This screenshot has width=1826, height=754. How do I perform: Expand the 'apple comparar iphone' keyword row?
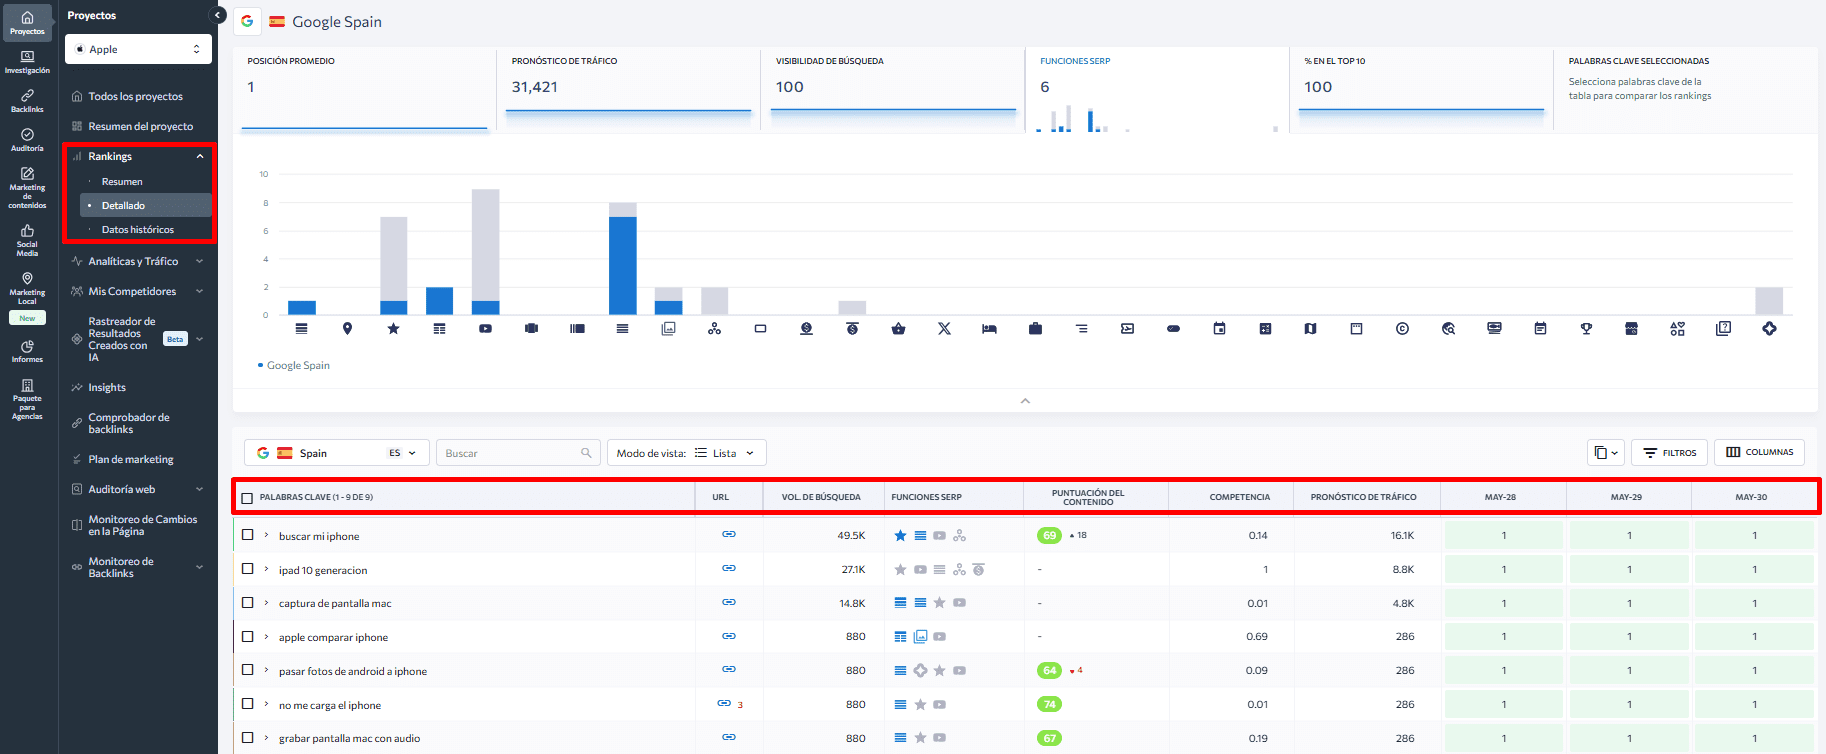[266, 636]
